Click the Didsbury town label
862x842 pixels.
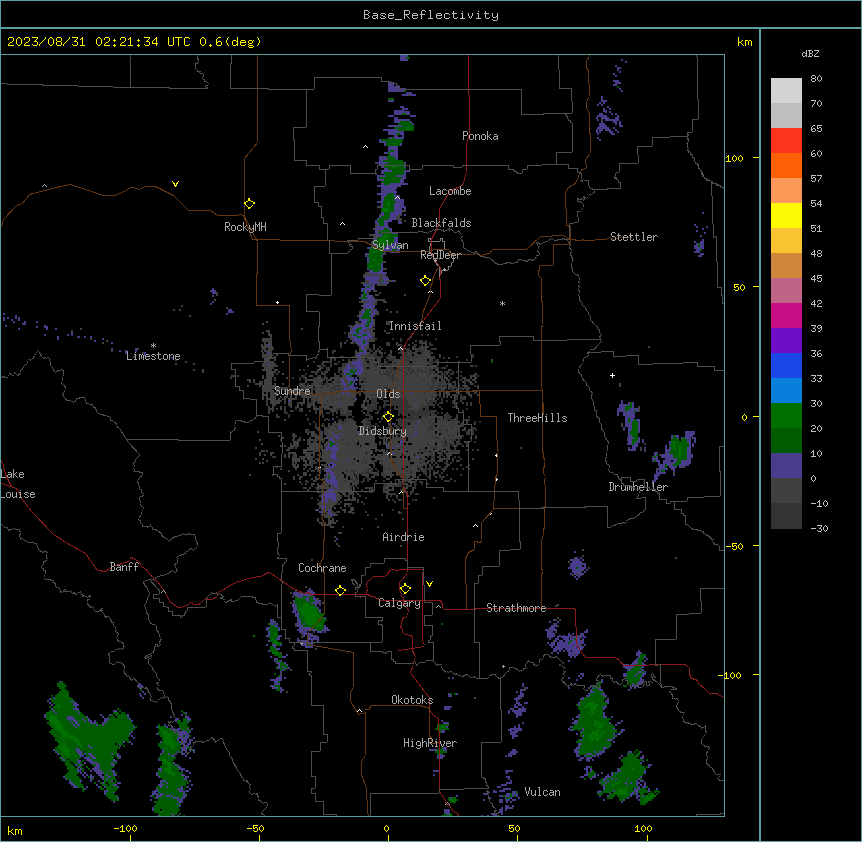(383, 431)
